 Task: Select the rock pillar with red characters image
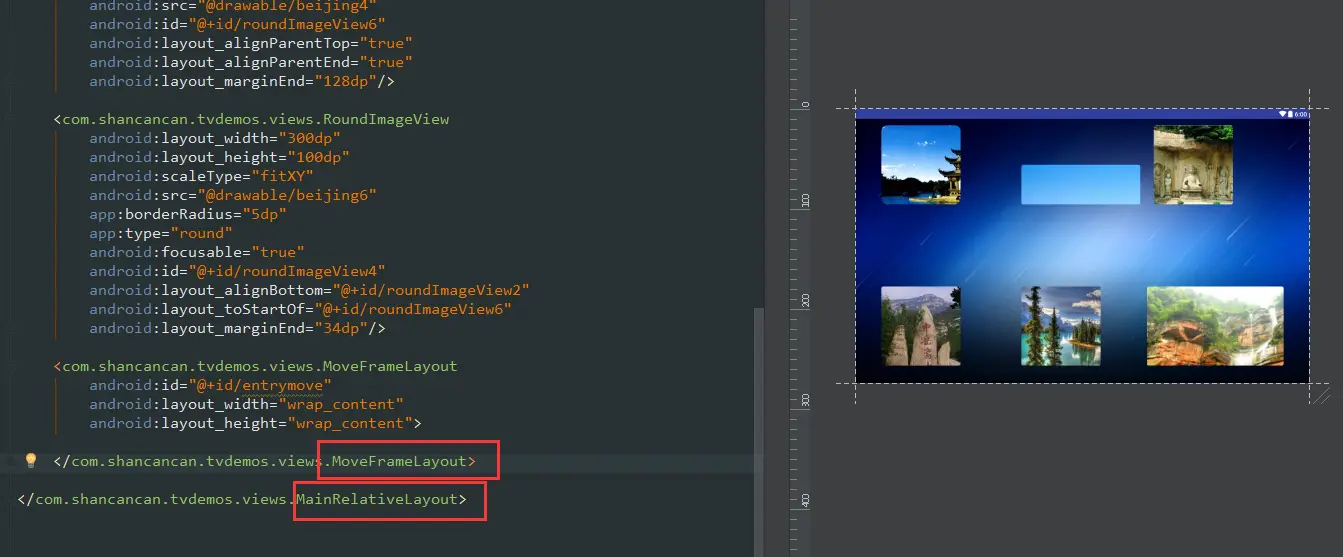(x=921, y=326)
